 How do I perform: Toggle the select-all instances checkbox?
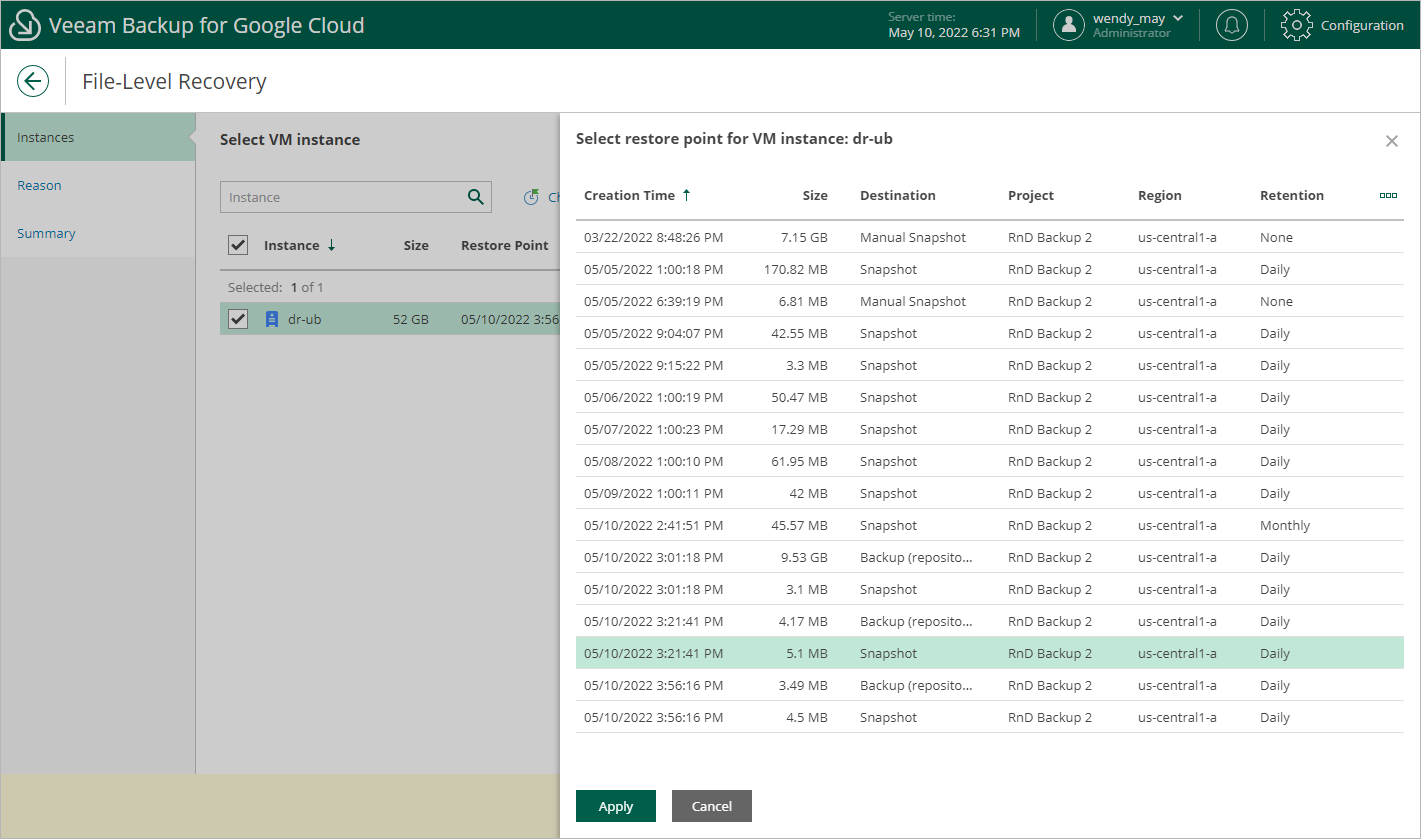coord(238,245)
